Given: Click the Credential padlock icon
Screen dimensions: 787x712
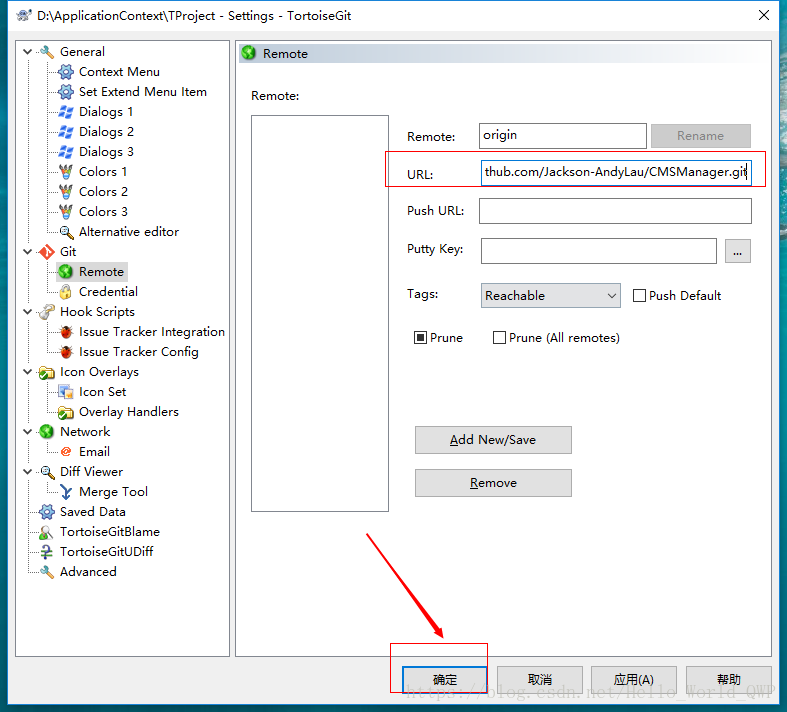Looking at the screenshot, I should 66,292.
